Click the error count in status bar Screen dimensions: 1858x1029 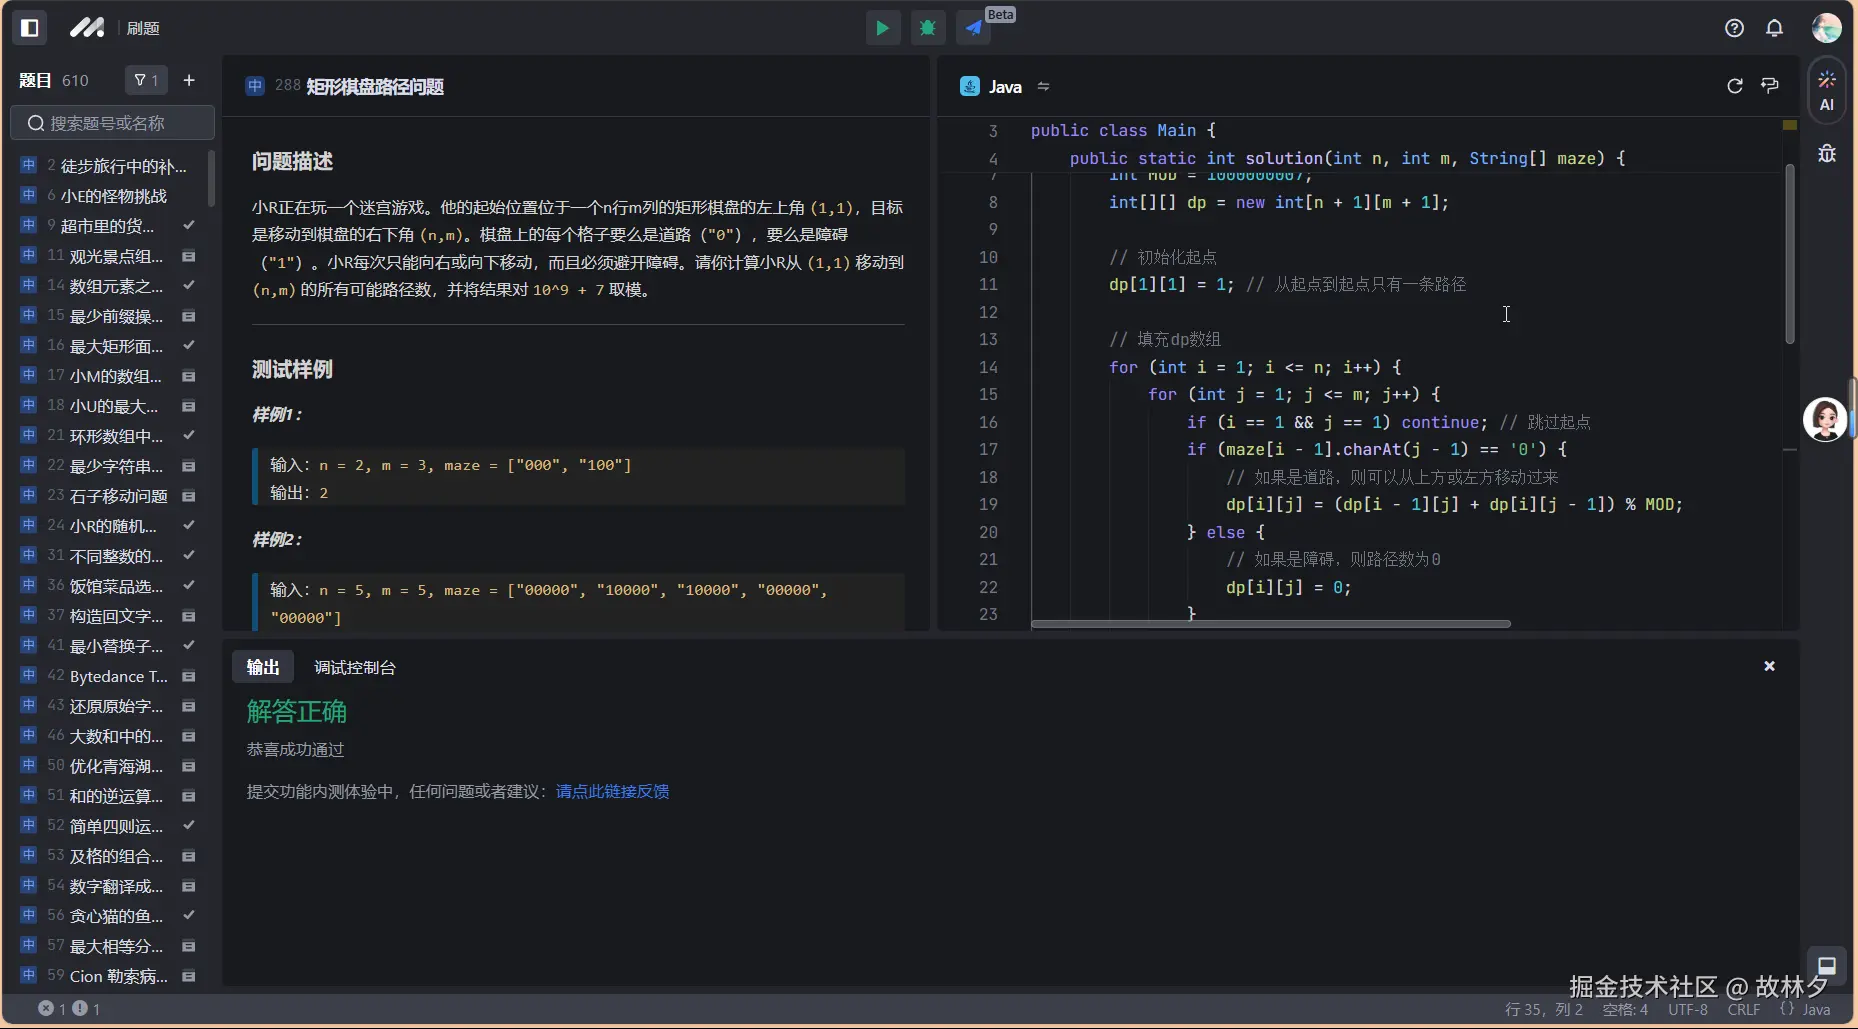coord(52,1008)
